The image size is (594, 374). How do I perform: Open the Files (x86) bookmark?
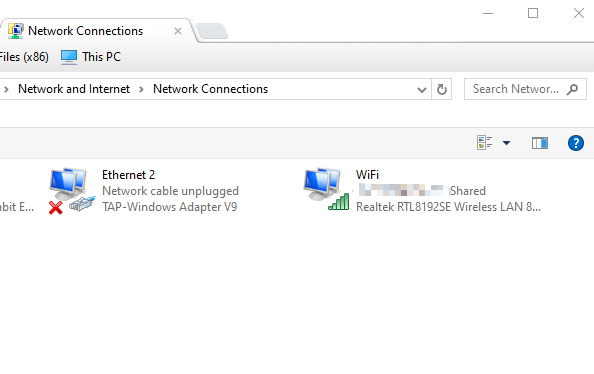tap(24, 57)
